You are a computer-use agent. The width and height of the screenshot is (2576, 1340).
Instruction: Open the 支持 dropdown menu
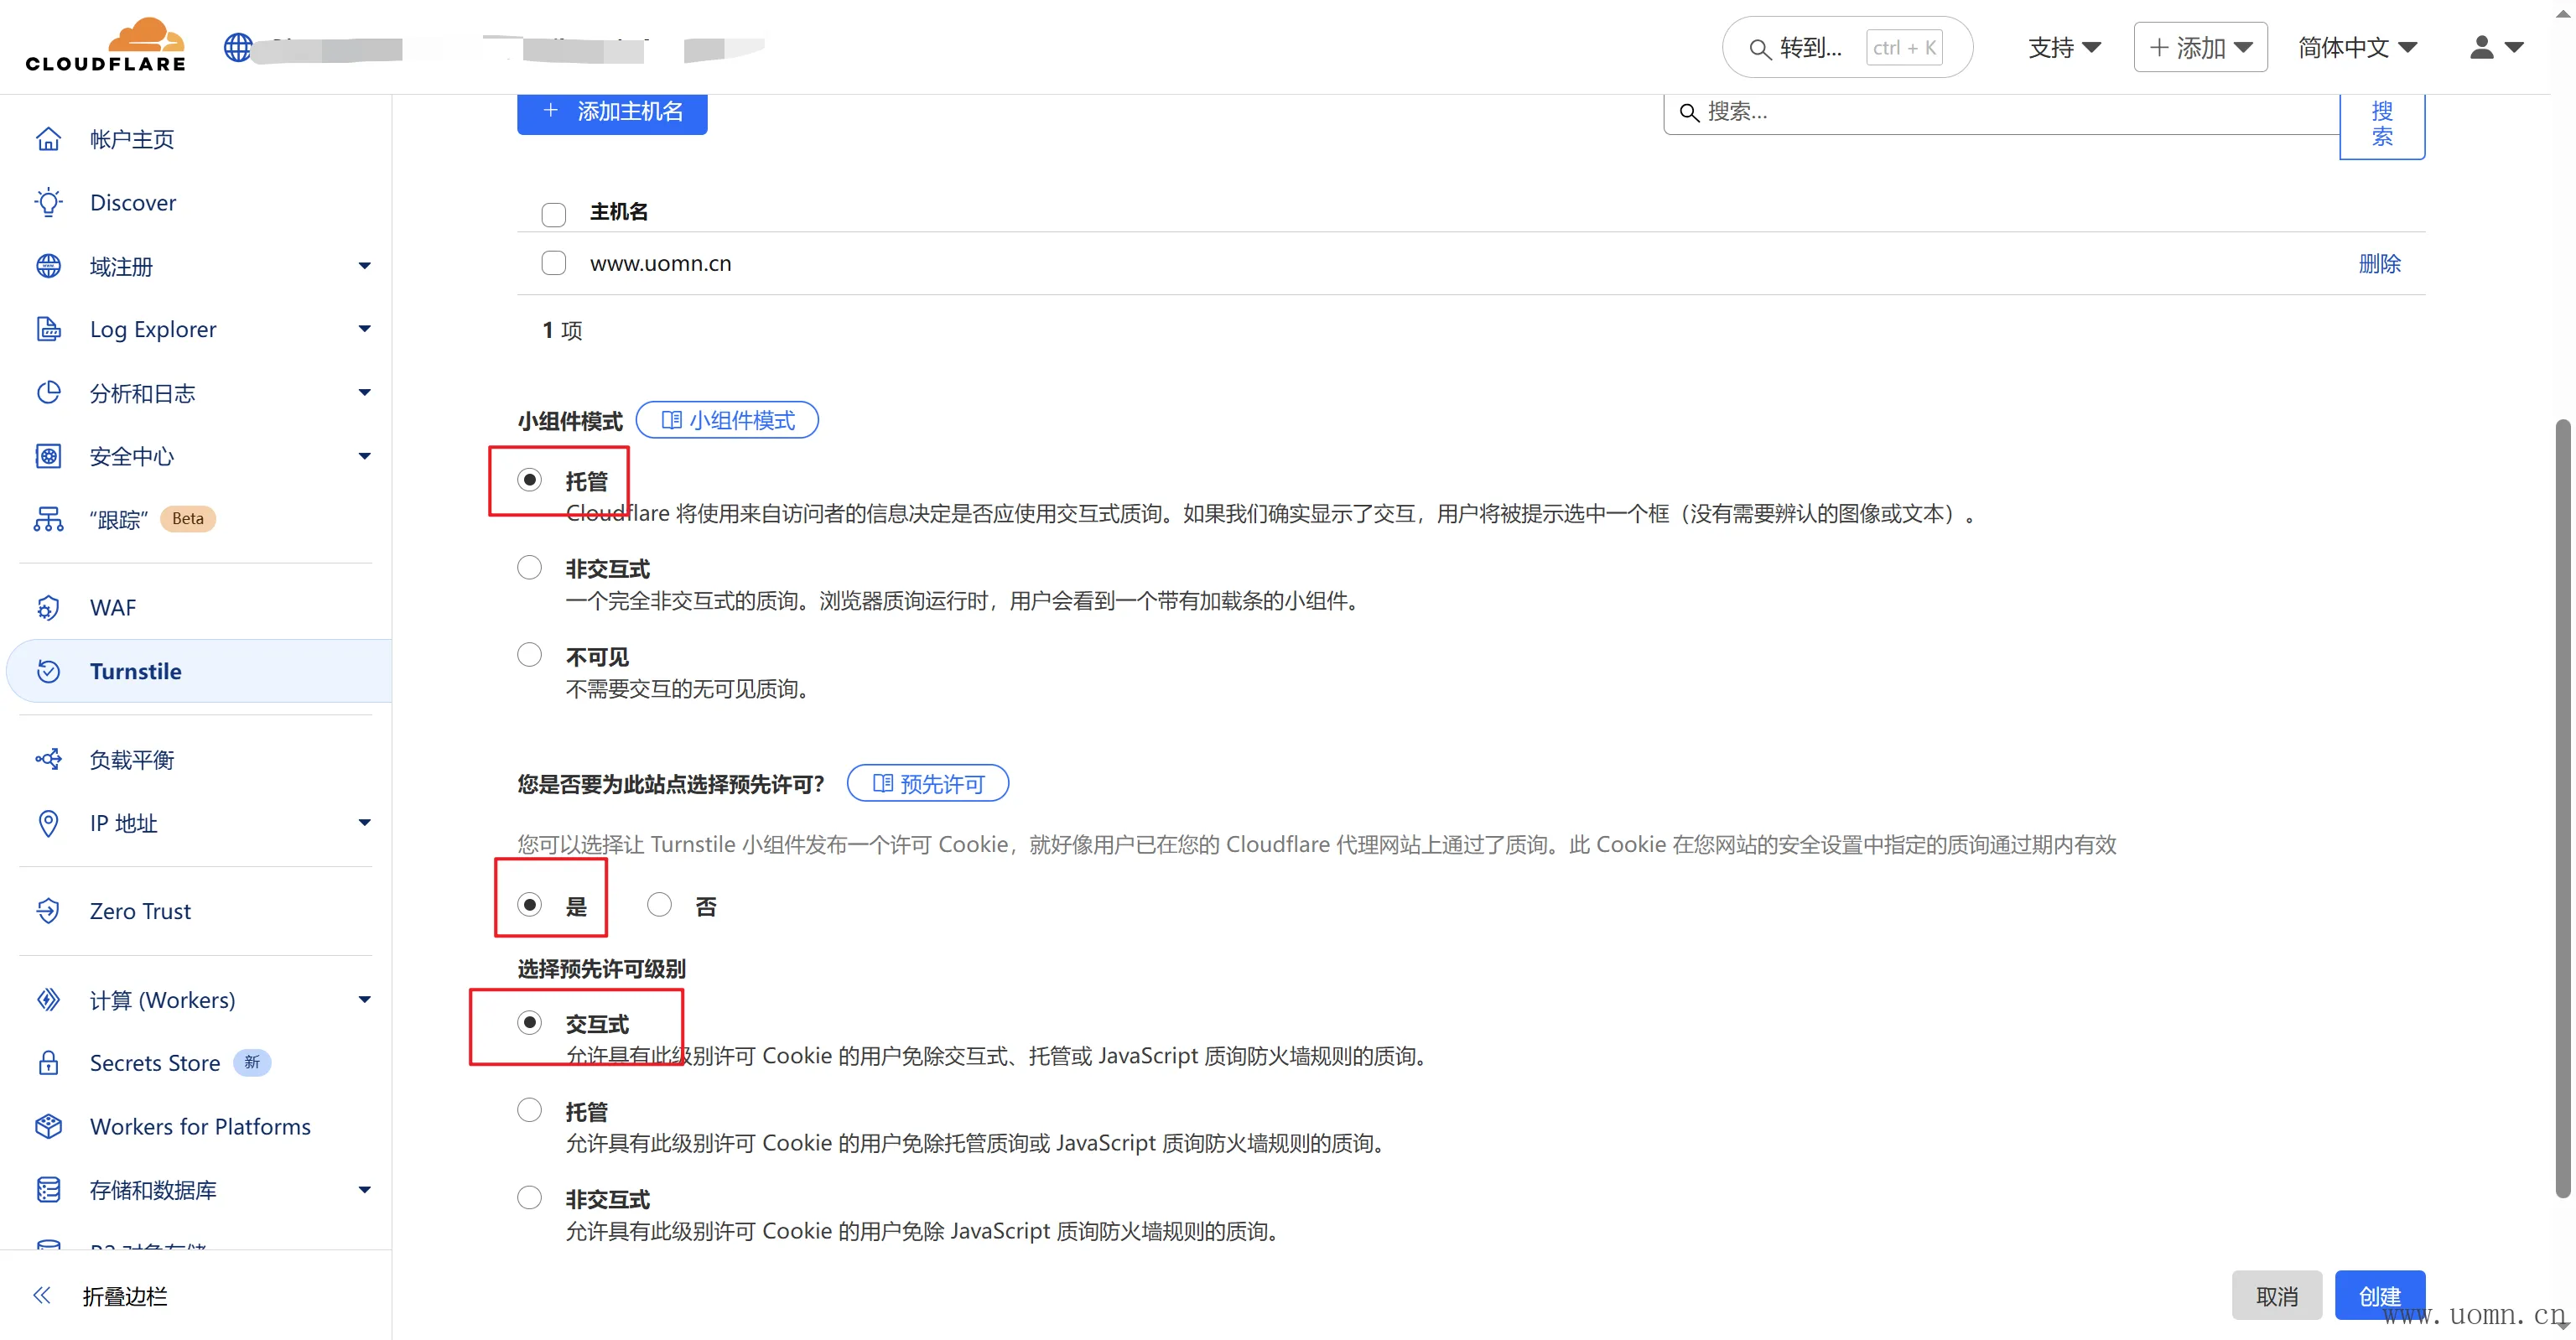2063,47
